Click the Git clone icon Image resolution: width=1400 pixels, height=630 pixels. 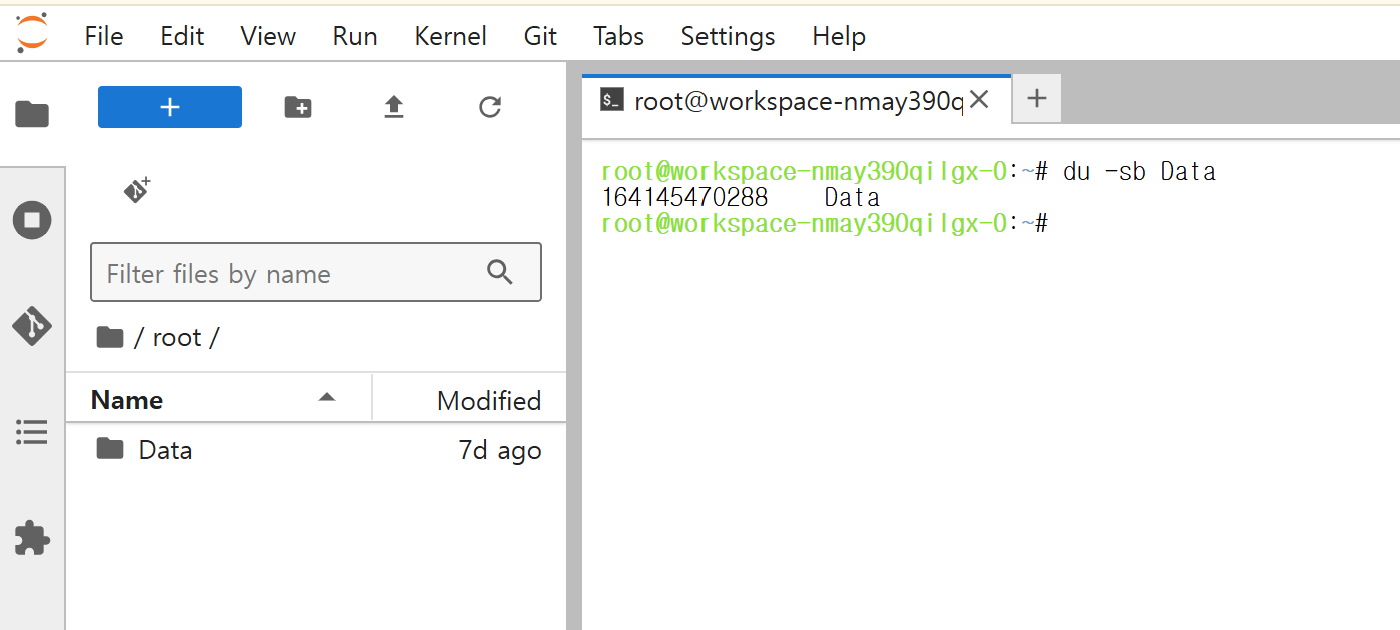click(137, 190)
